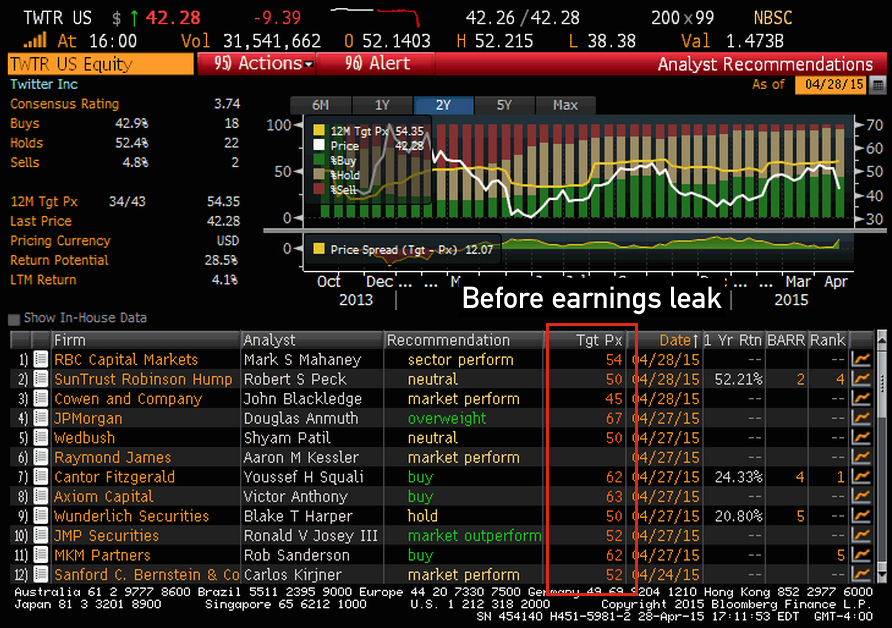Click the Price Spread legend swatch
The width and height of the screenshot is (892, 628).
[319, 249]
